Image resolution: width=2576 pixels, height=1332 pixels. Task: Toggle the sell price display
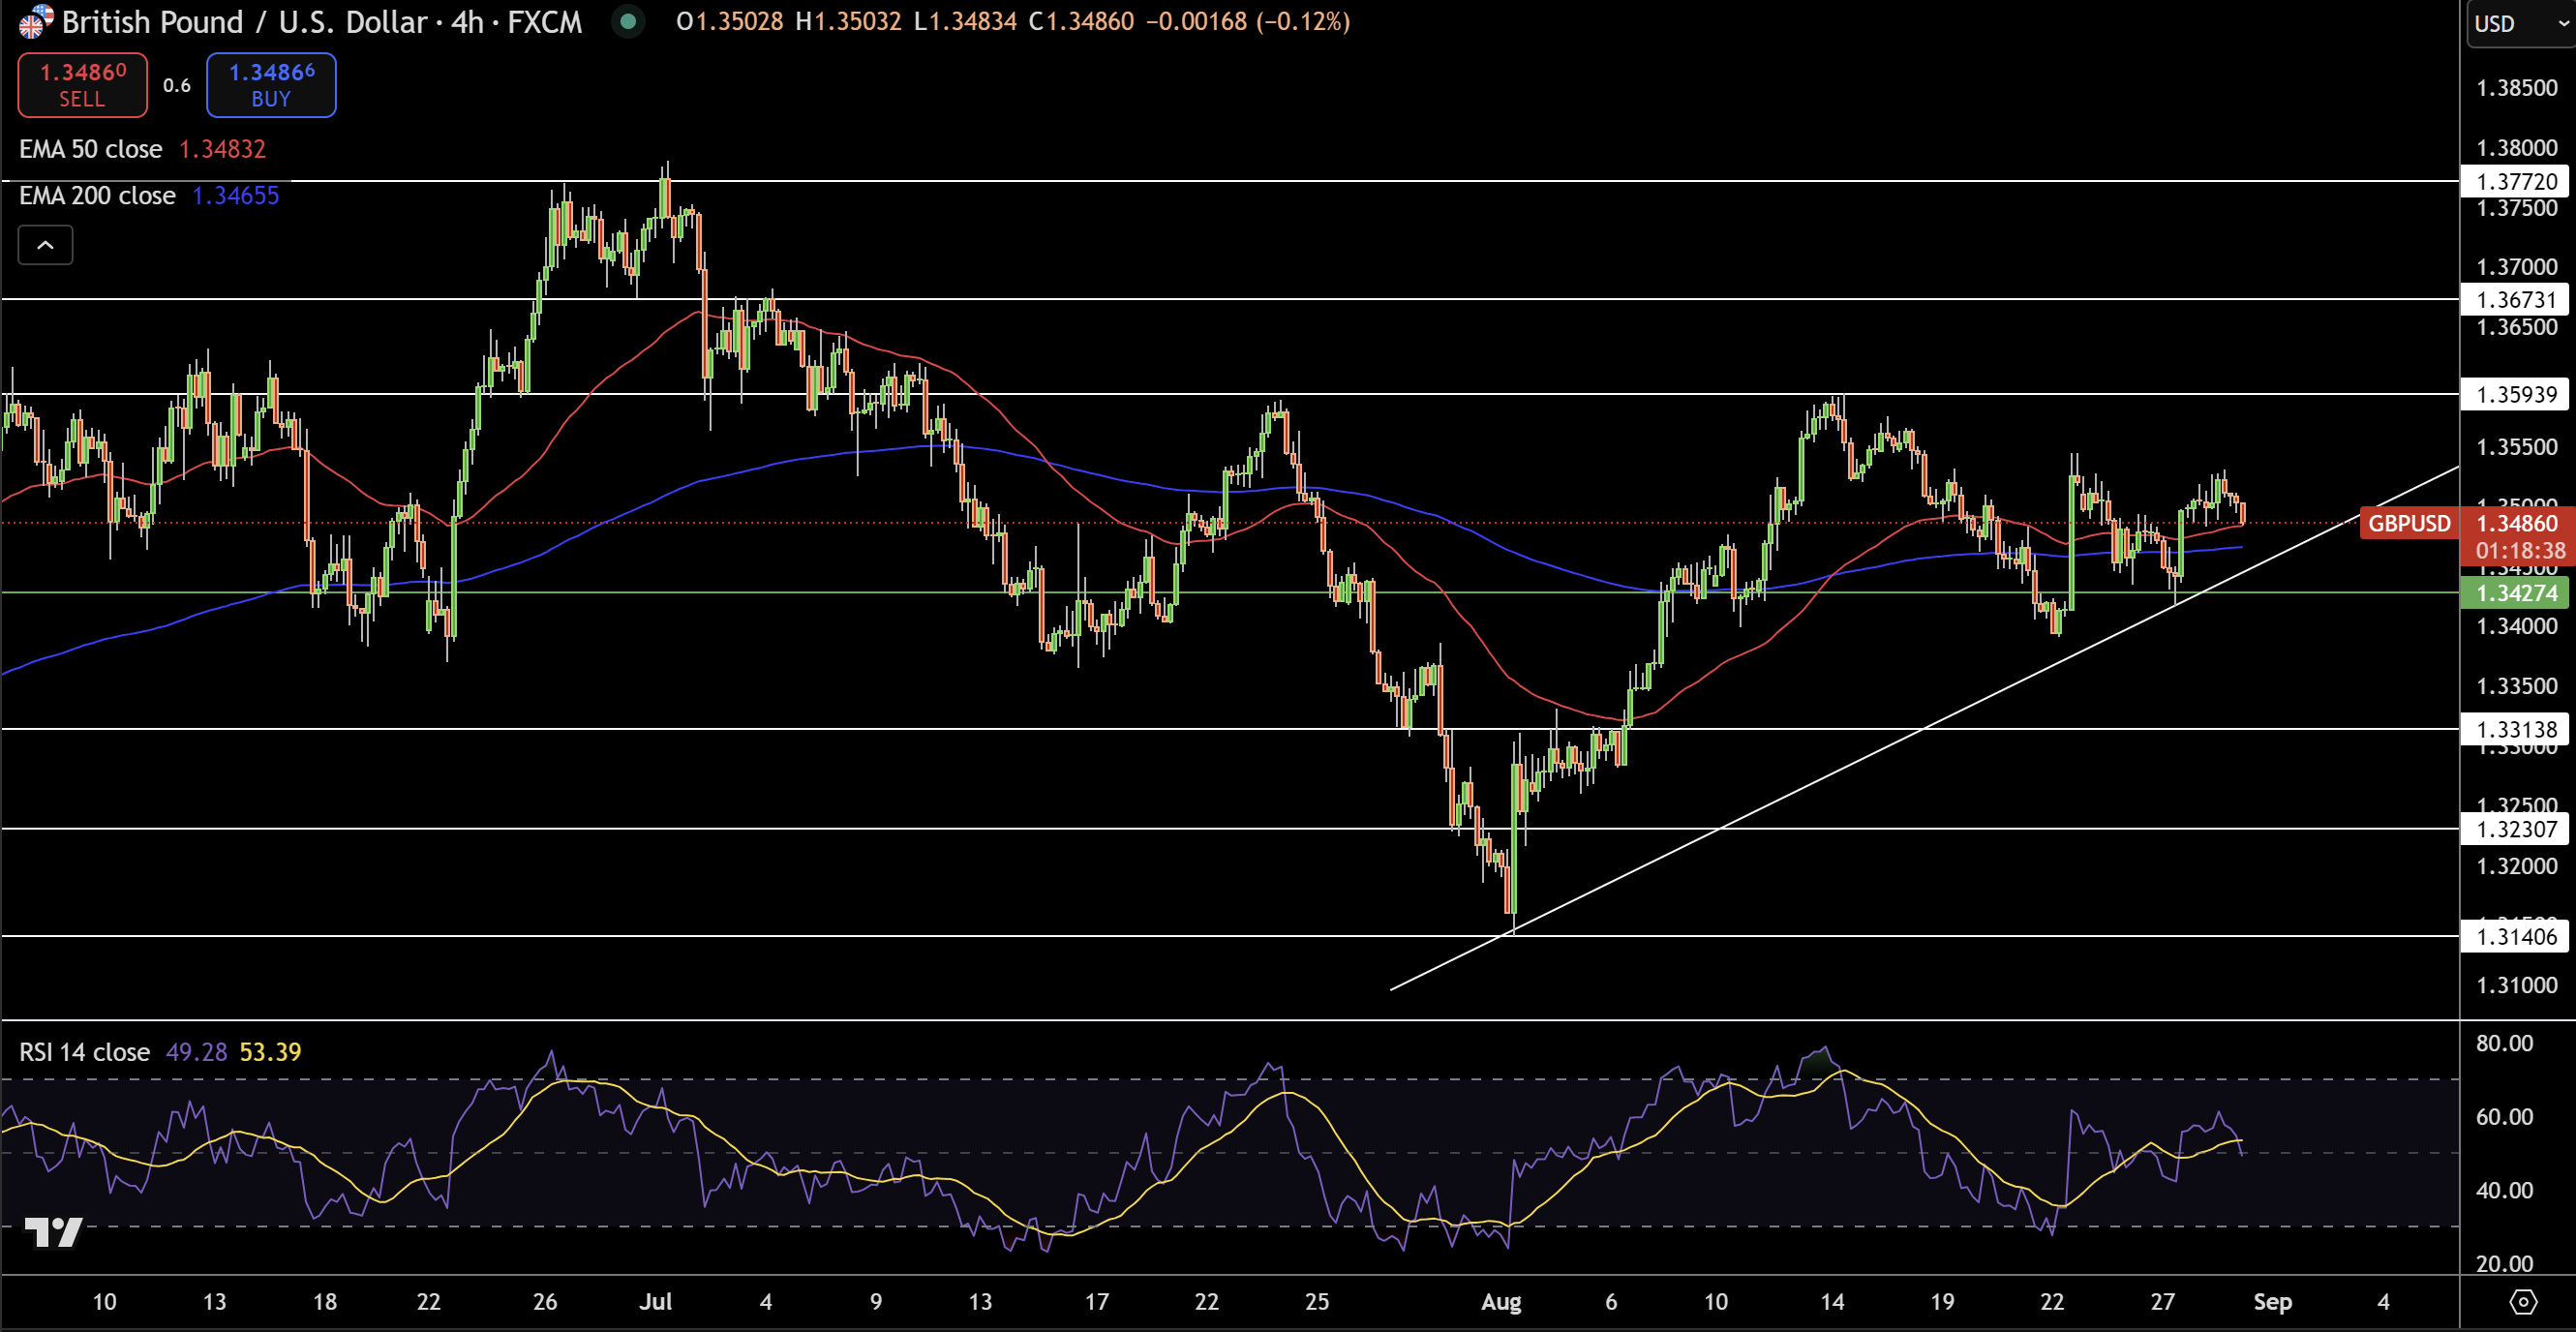(x=81, y=84)
